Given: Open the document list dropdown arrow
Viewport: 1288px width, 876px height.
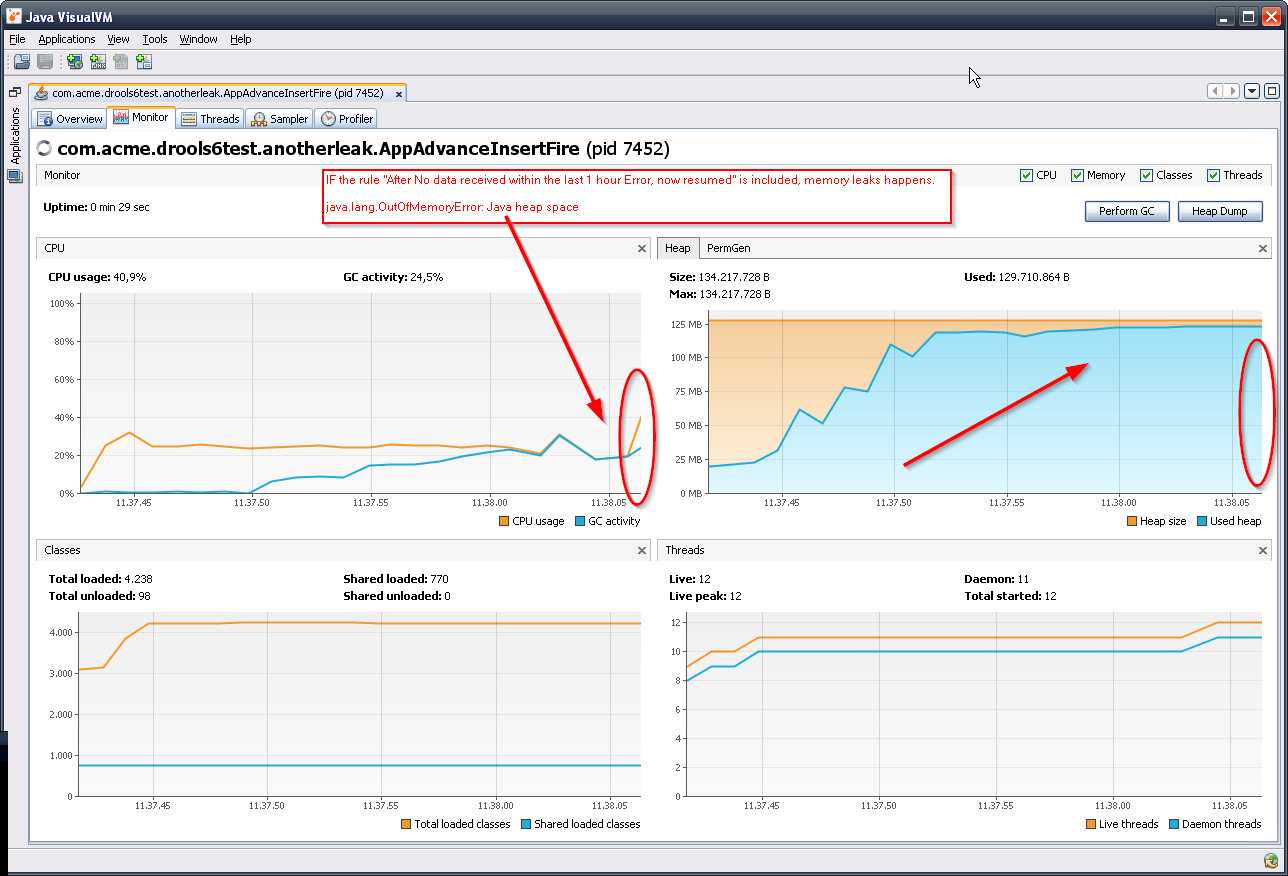Looking at the screenshot, I should point(1252,91).
